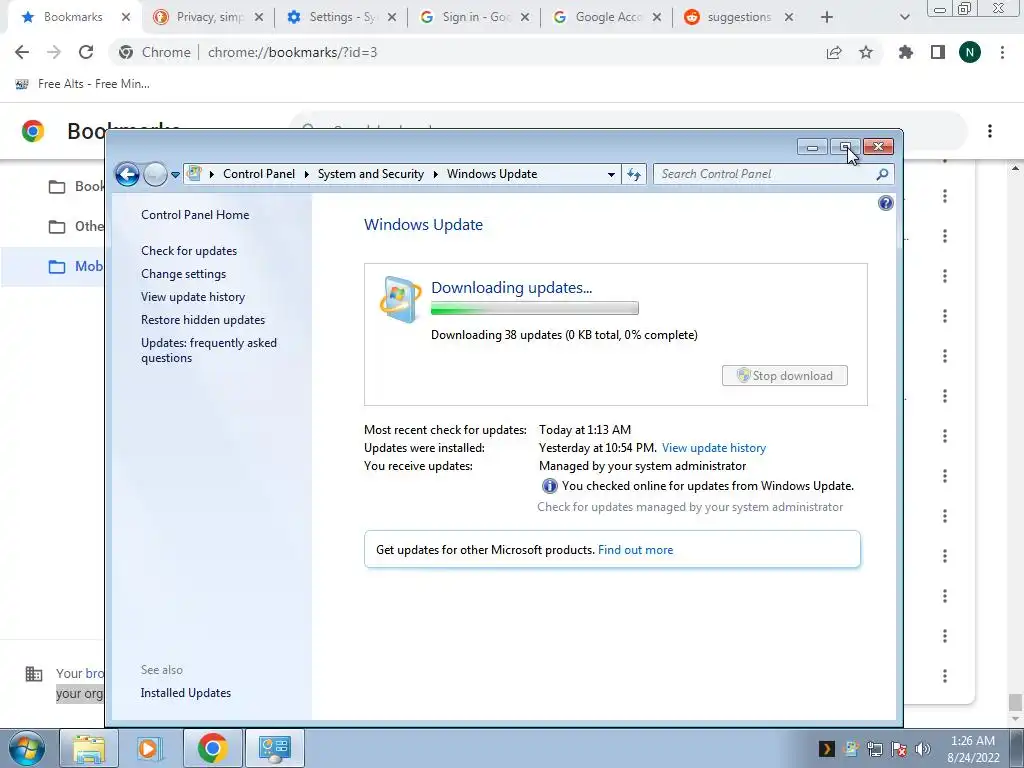
Task: Select Mobile bookmarks folder in Chrome sidebar
Action: pos(54,266)
